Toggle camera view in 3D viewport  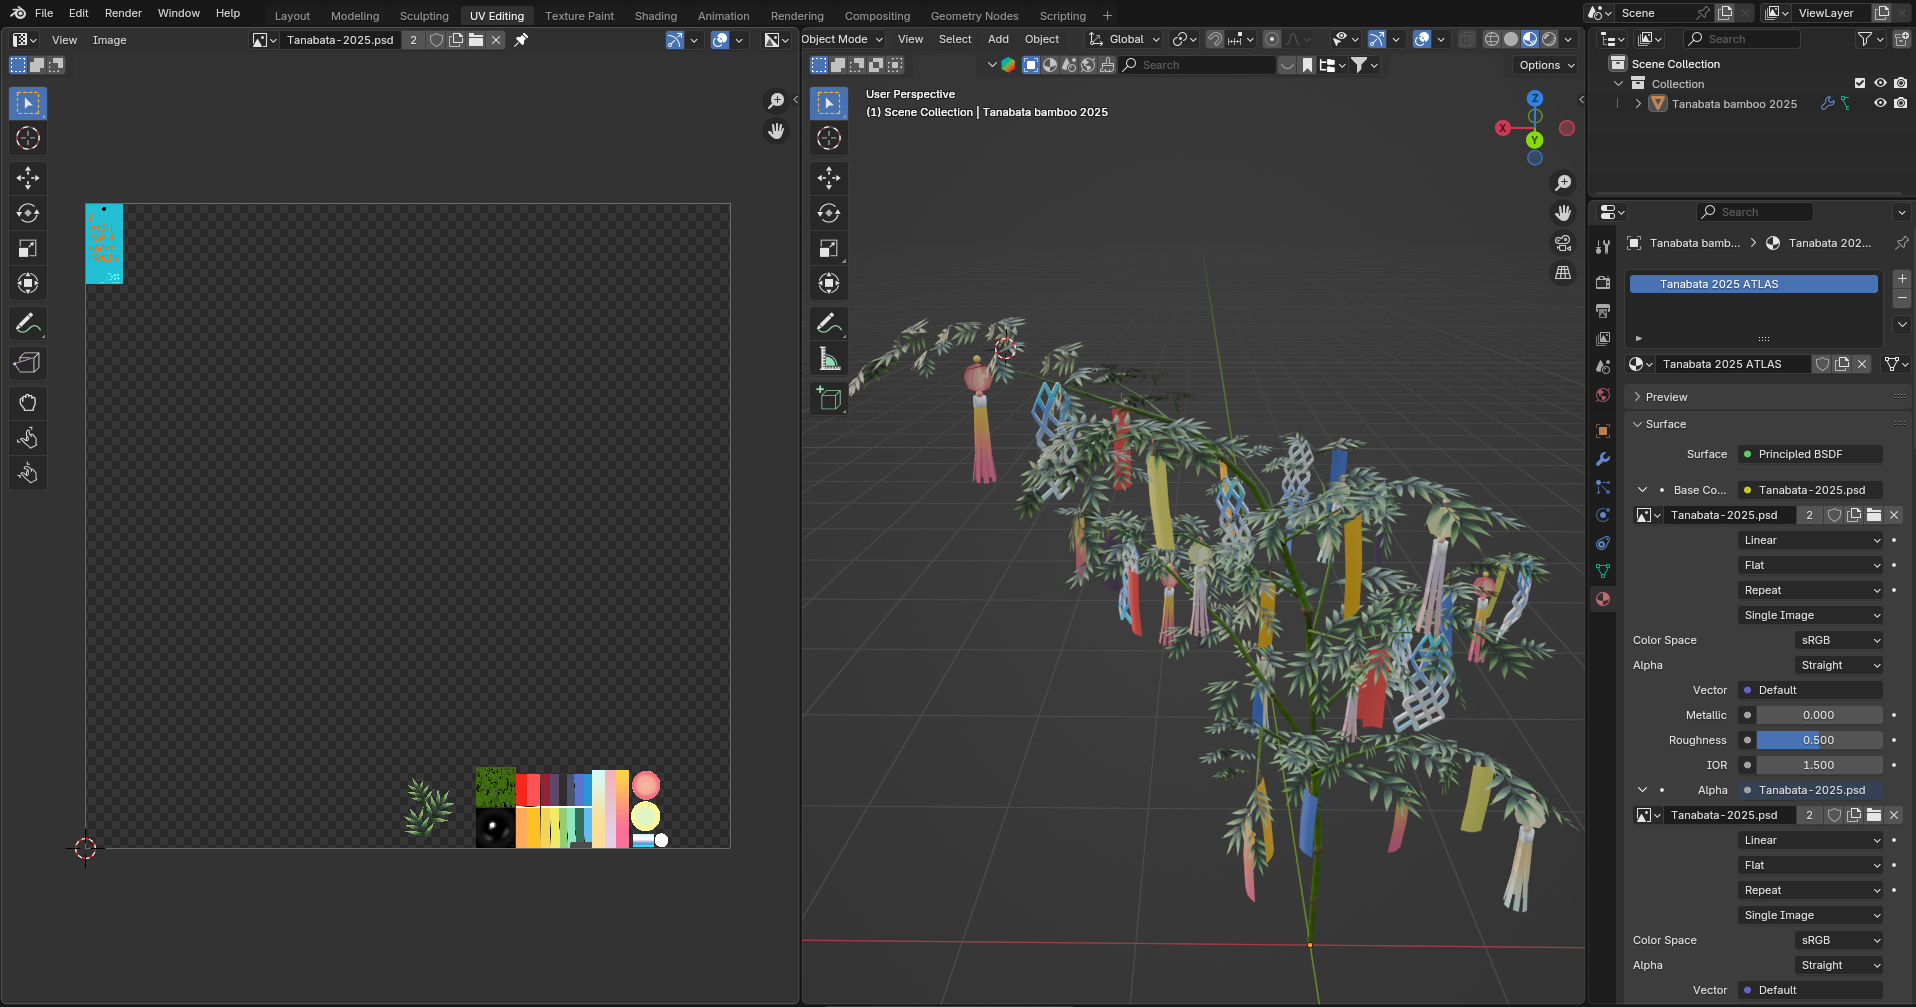point(1563,243)
